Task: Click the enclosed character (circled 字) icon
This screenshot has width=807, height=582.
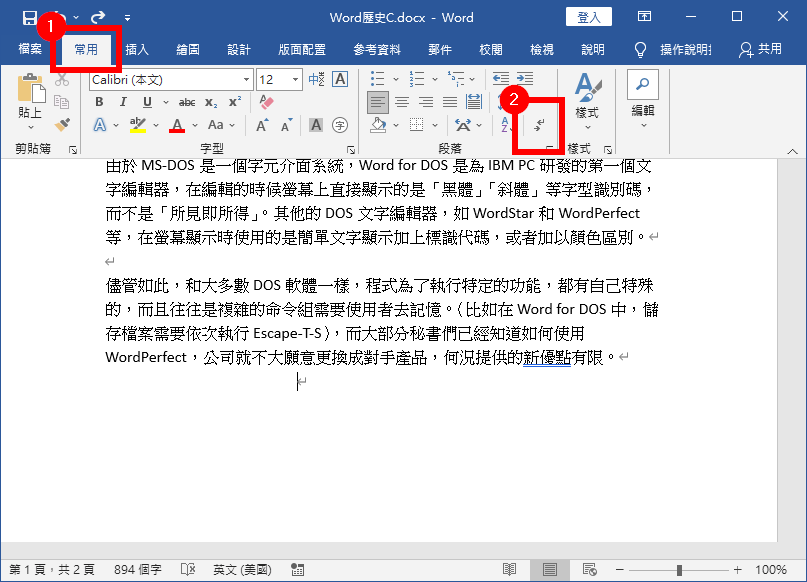Action: coord(340,125)
